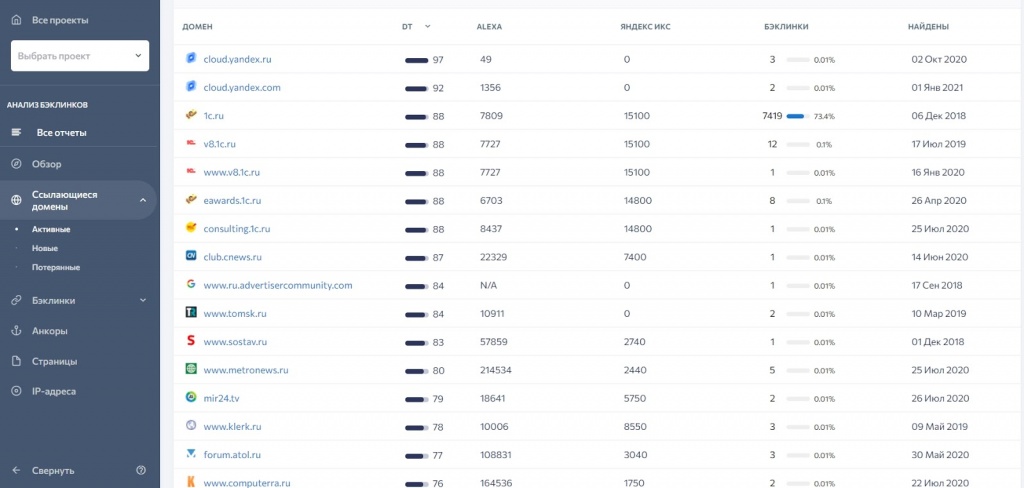Click the home icon beside Все проекты

16,20
